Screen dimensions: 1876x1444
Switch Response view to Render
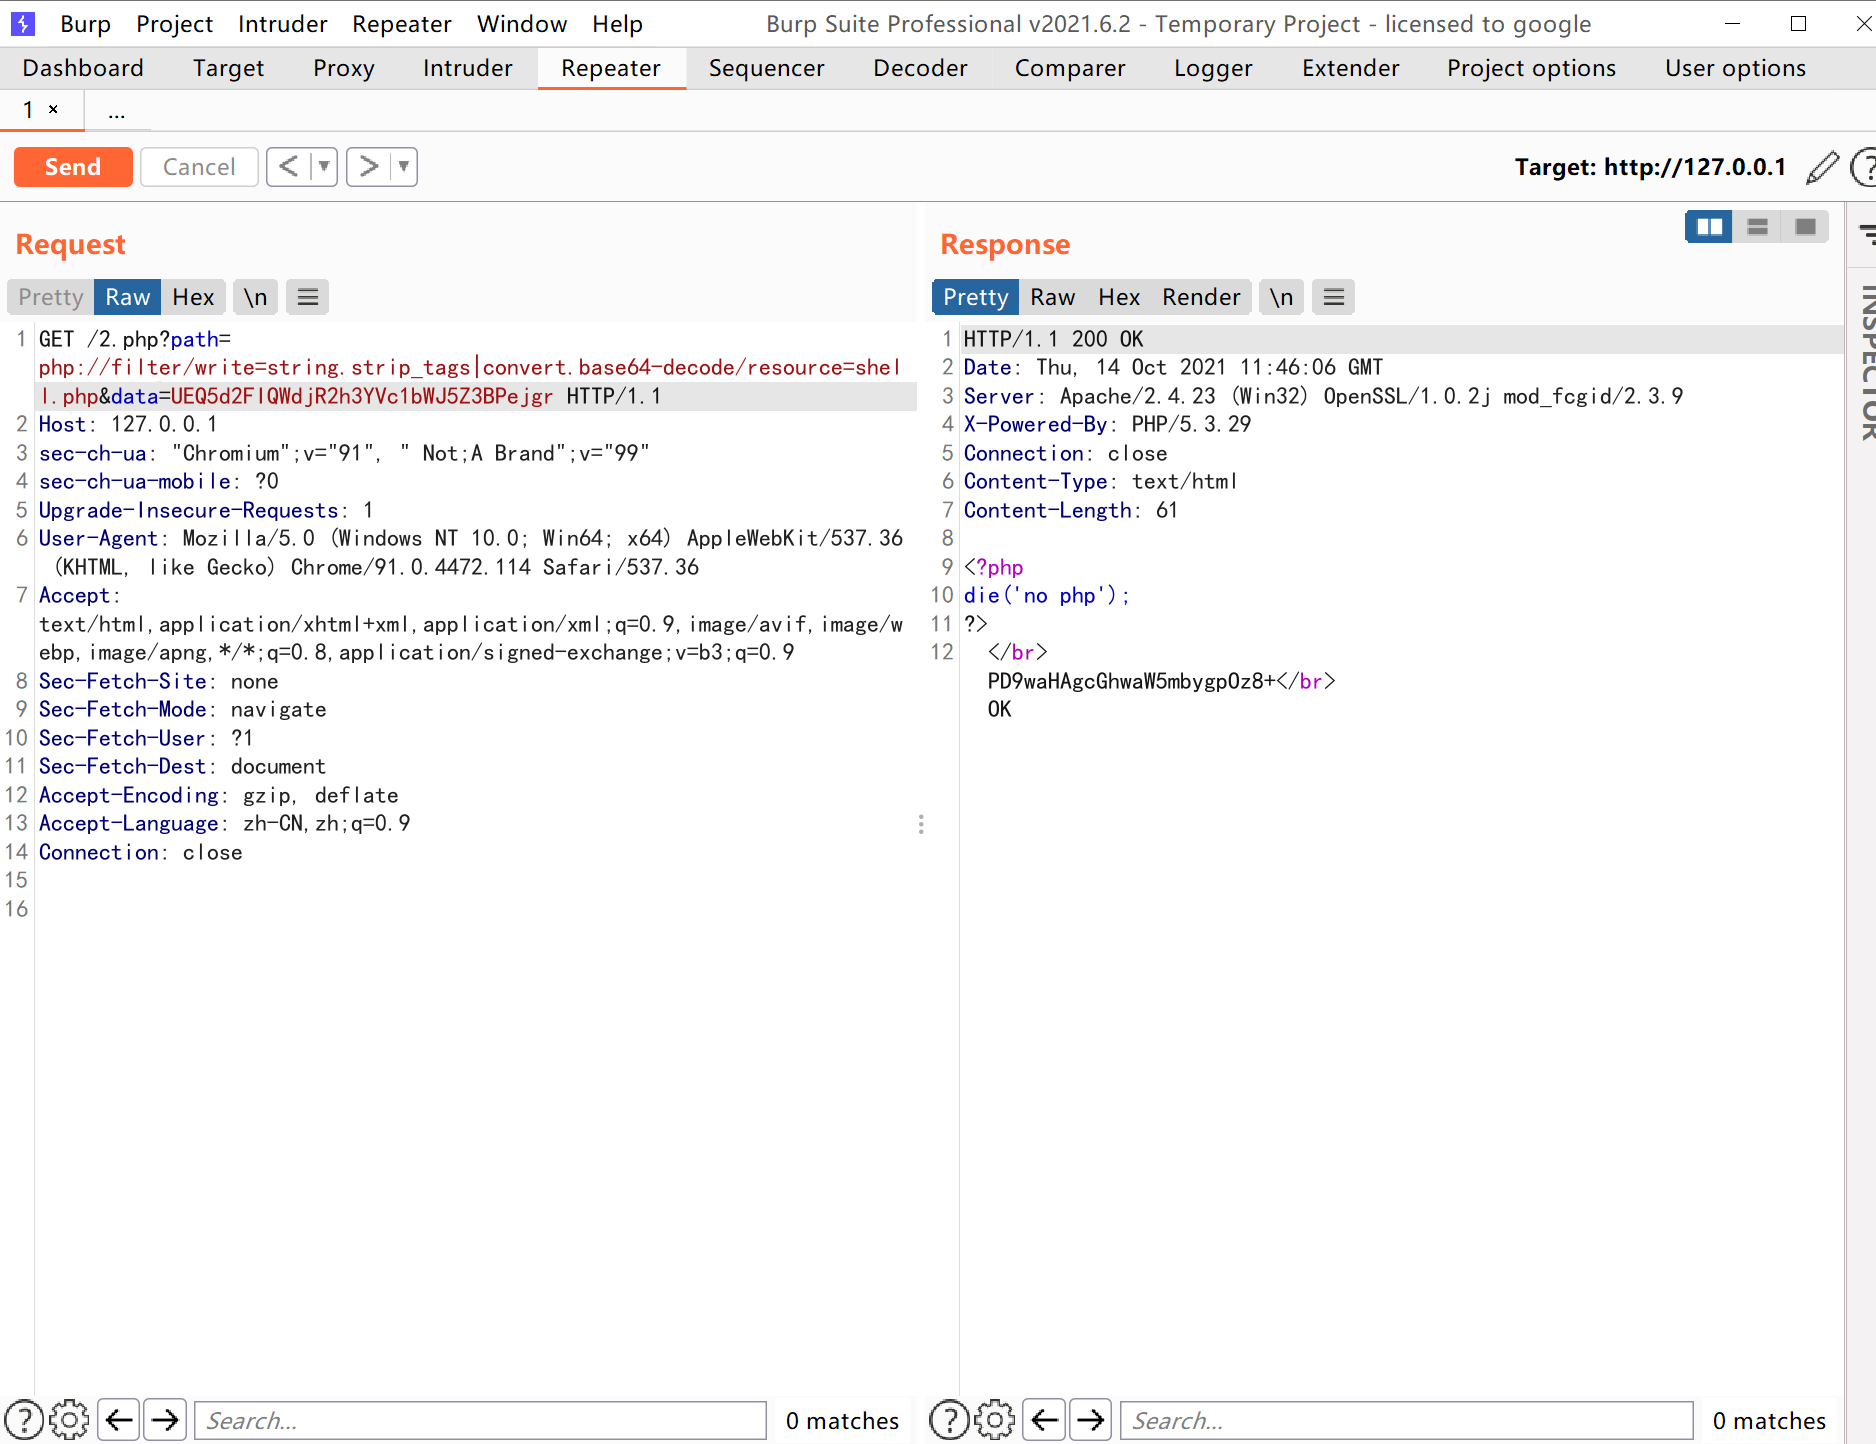click(x=1201, y=297)
